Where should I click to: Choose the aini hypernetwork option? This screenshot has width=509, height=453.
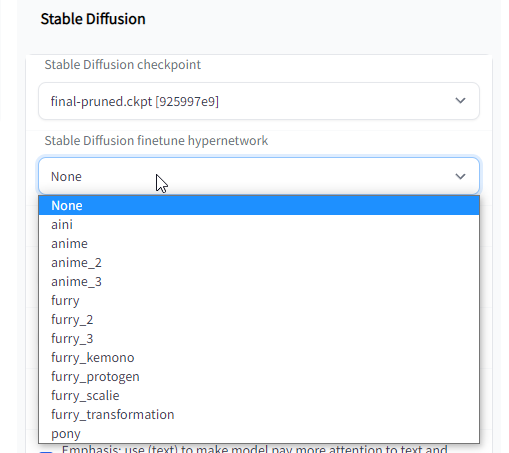[259, 224]
